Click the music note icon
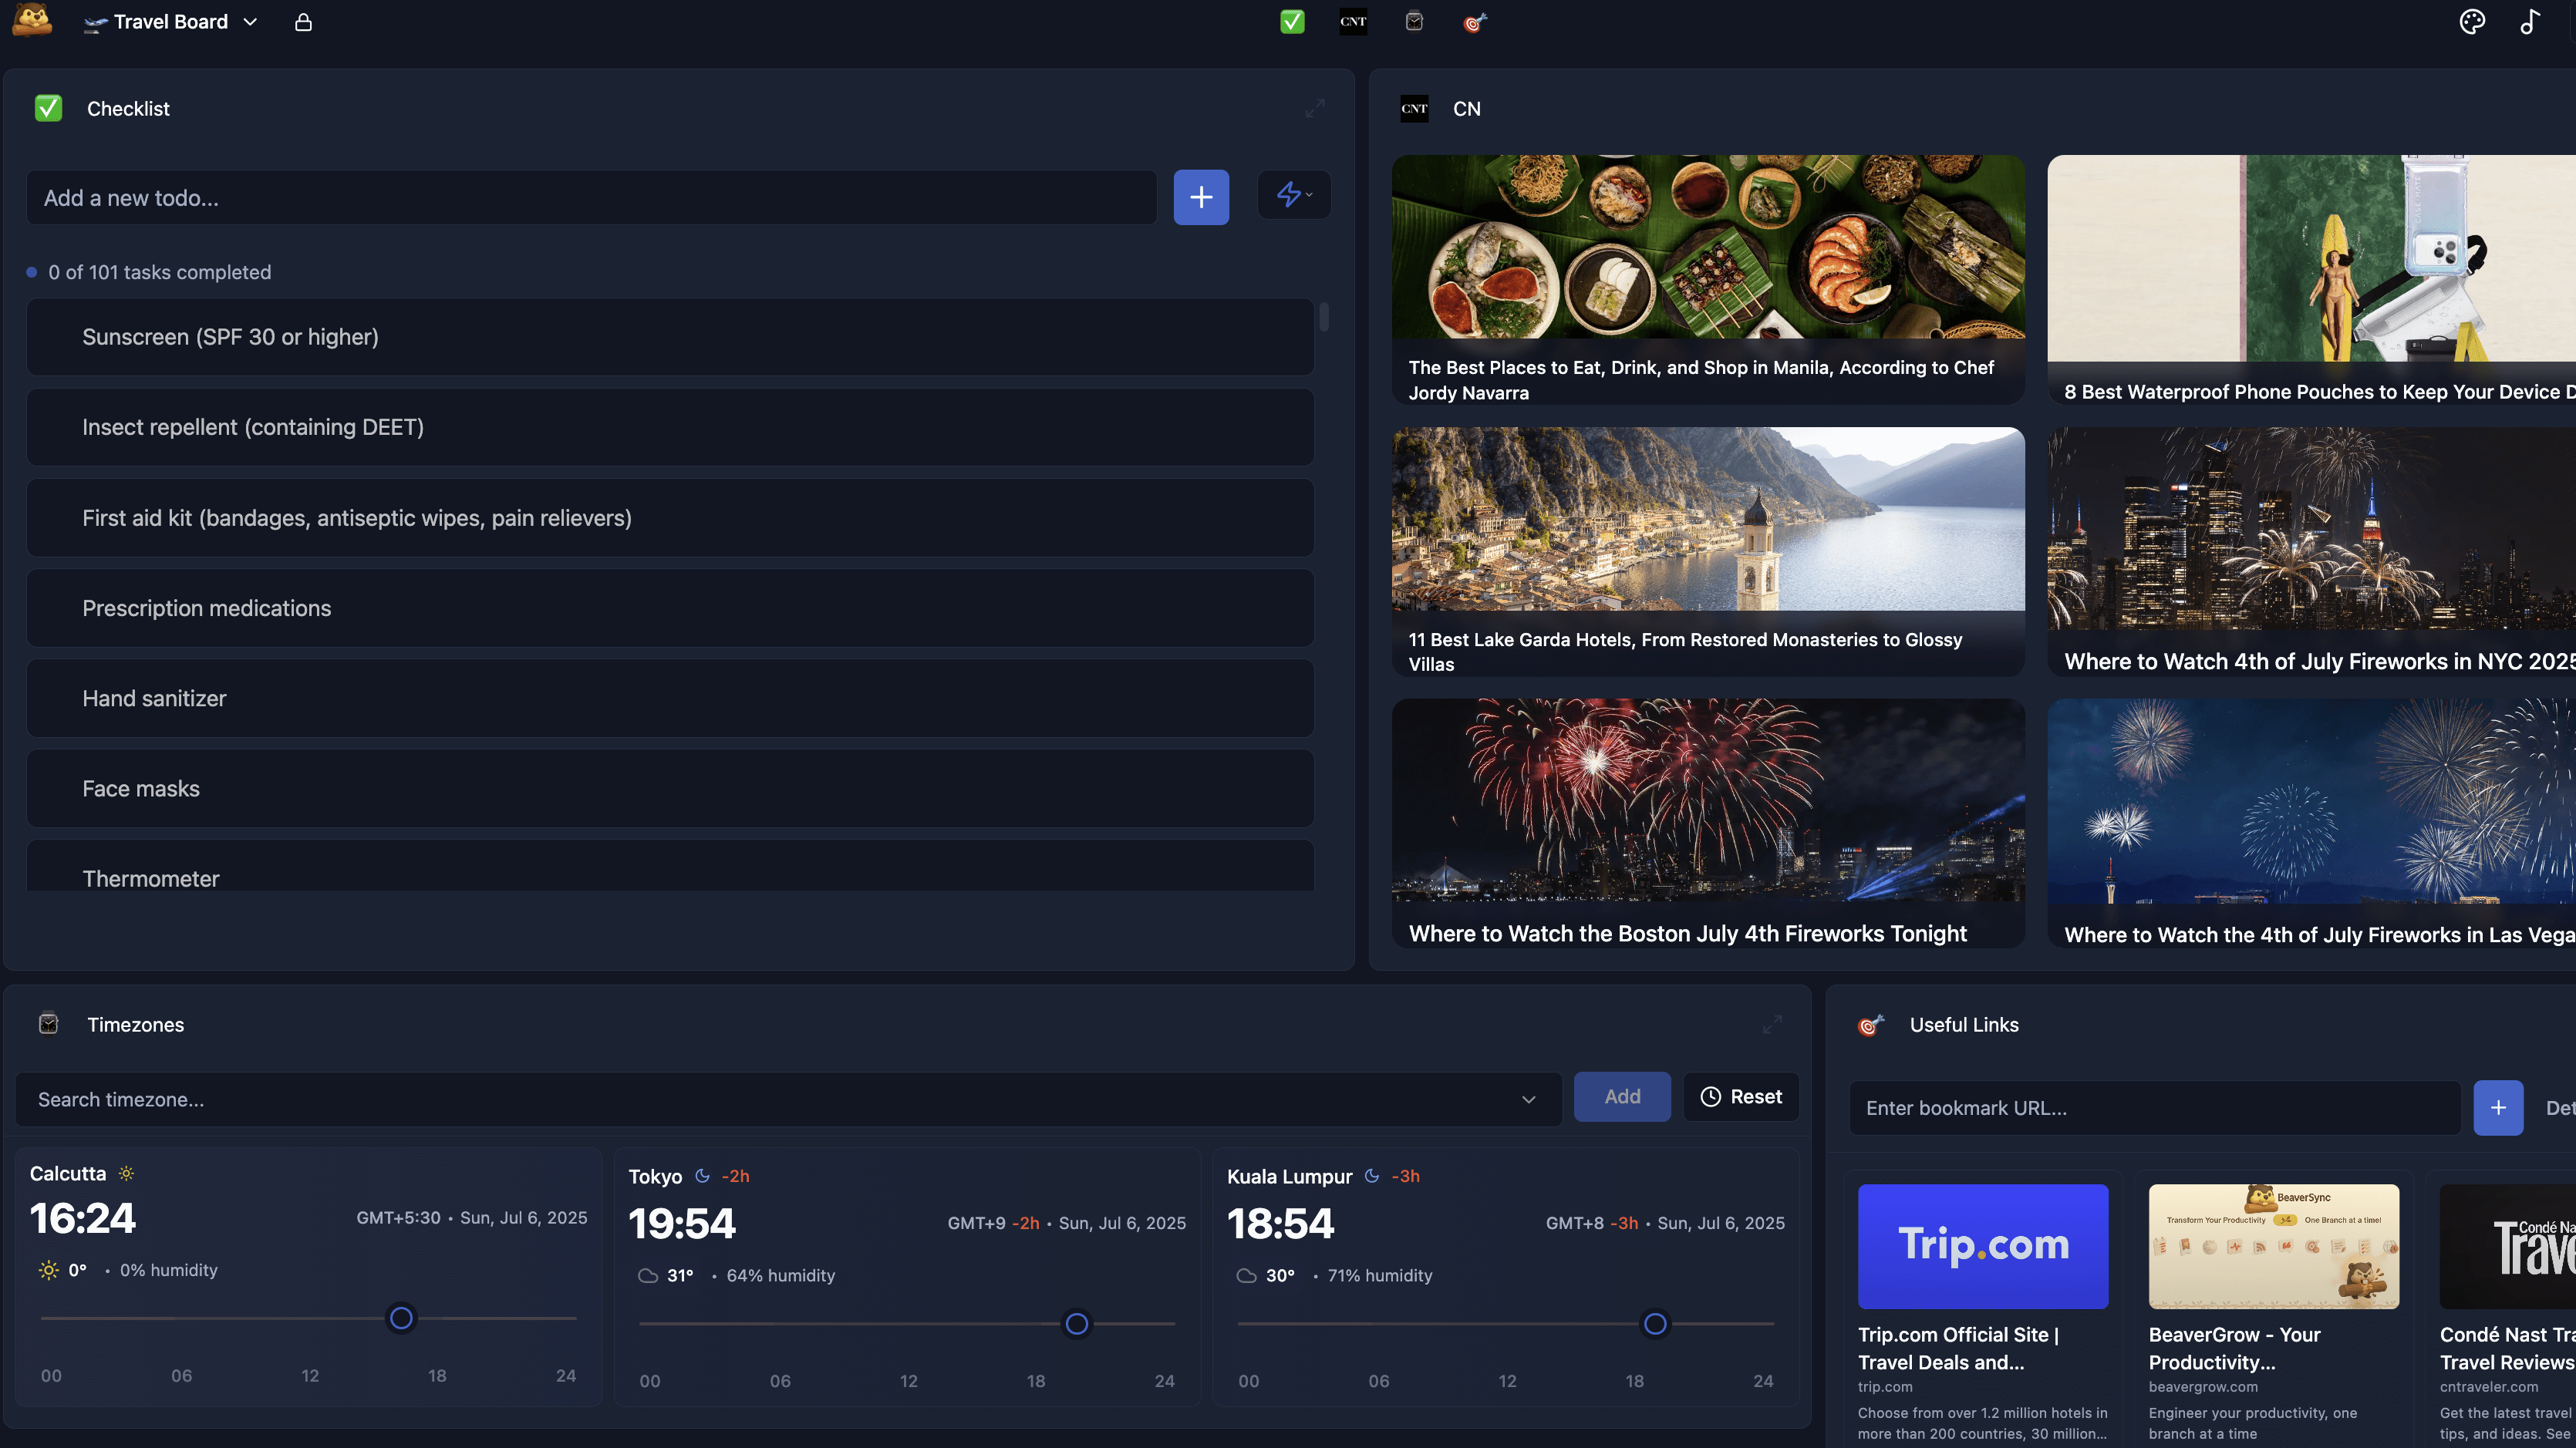This screenshot has width=2576, height=1448. pyautogui.click(x=2529, y=22)
